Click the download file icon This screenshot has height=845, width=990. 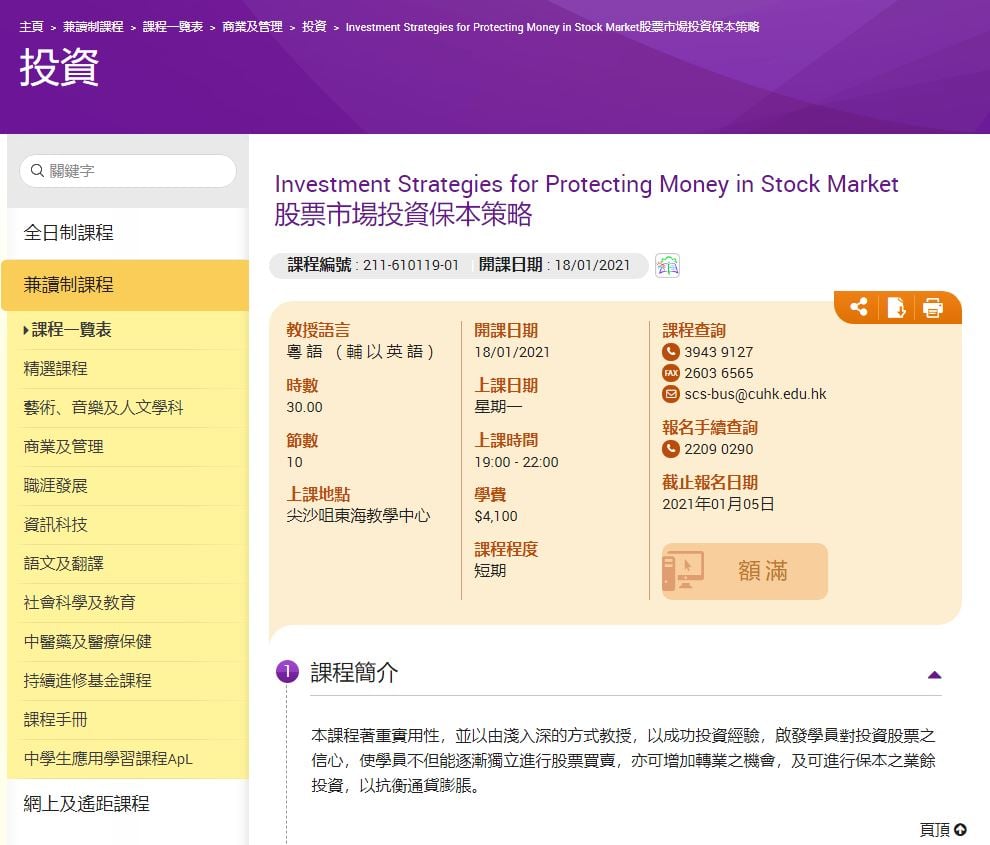tap(897, 308)
